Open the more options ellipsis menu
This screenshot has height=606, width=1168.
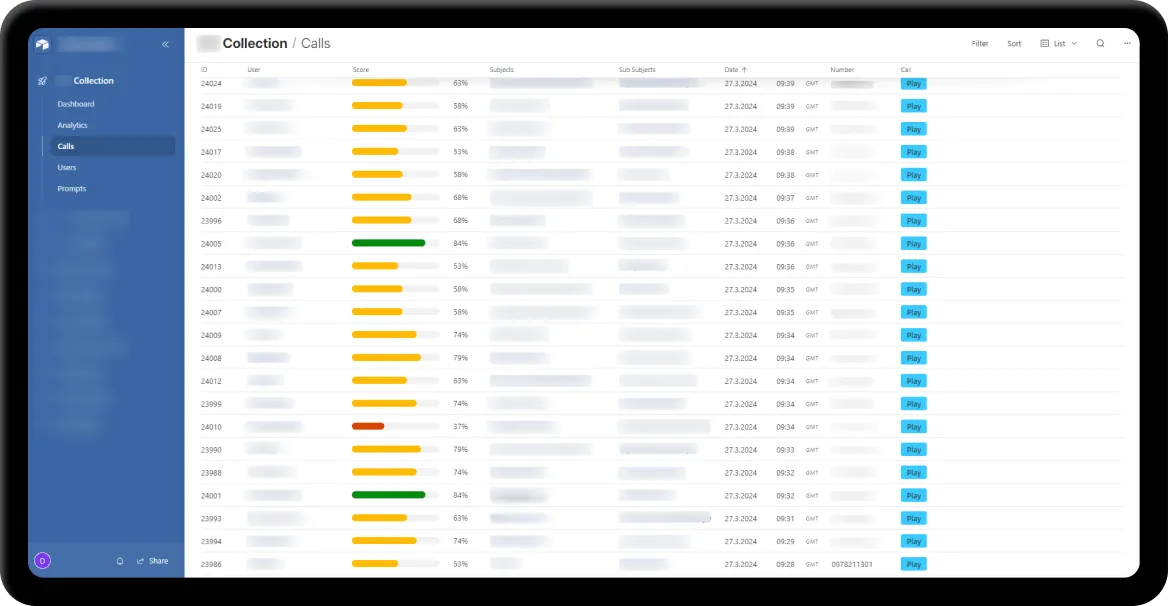[x=1127, y=43]
